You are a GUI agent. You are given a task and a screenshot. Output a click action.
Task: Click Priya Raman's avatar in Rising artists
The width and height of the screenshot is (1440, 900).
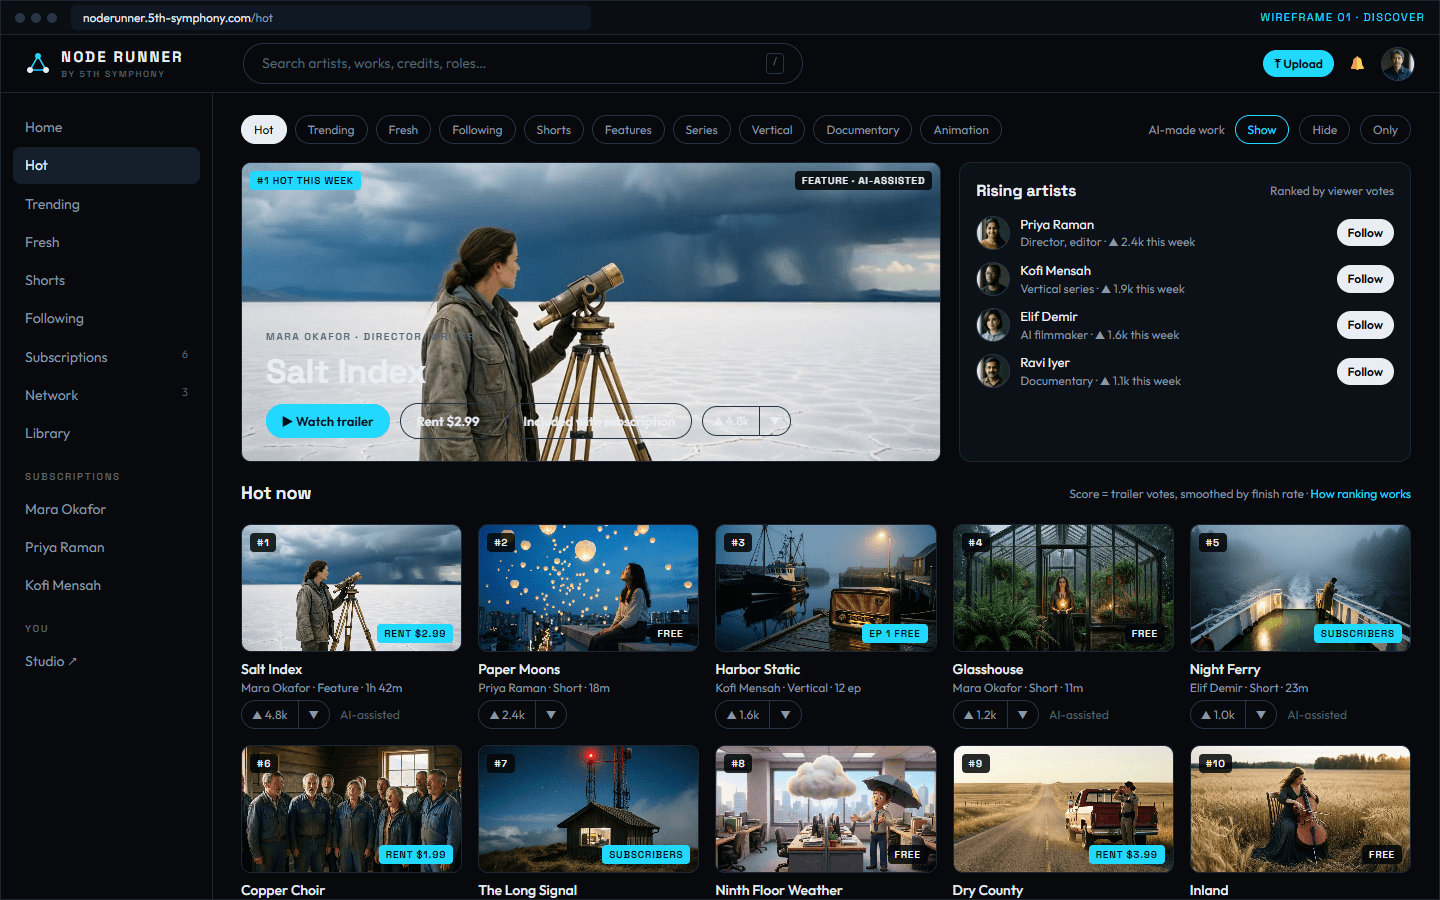tap(993, 233)
